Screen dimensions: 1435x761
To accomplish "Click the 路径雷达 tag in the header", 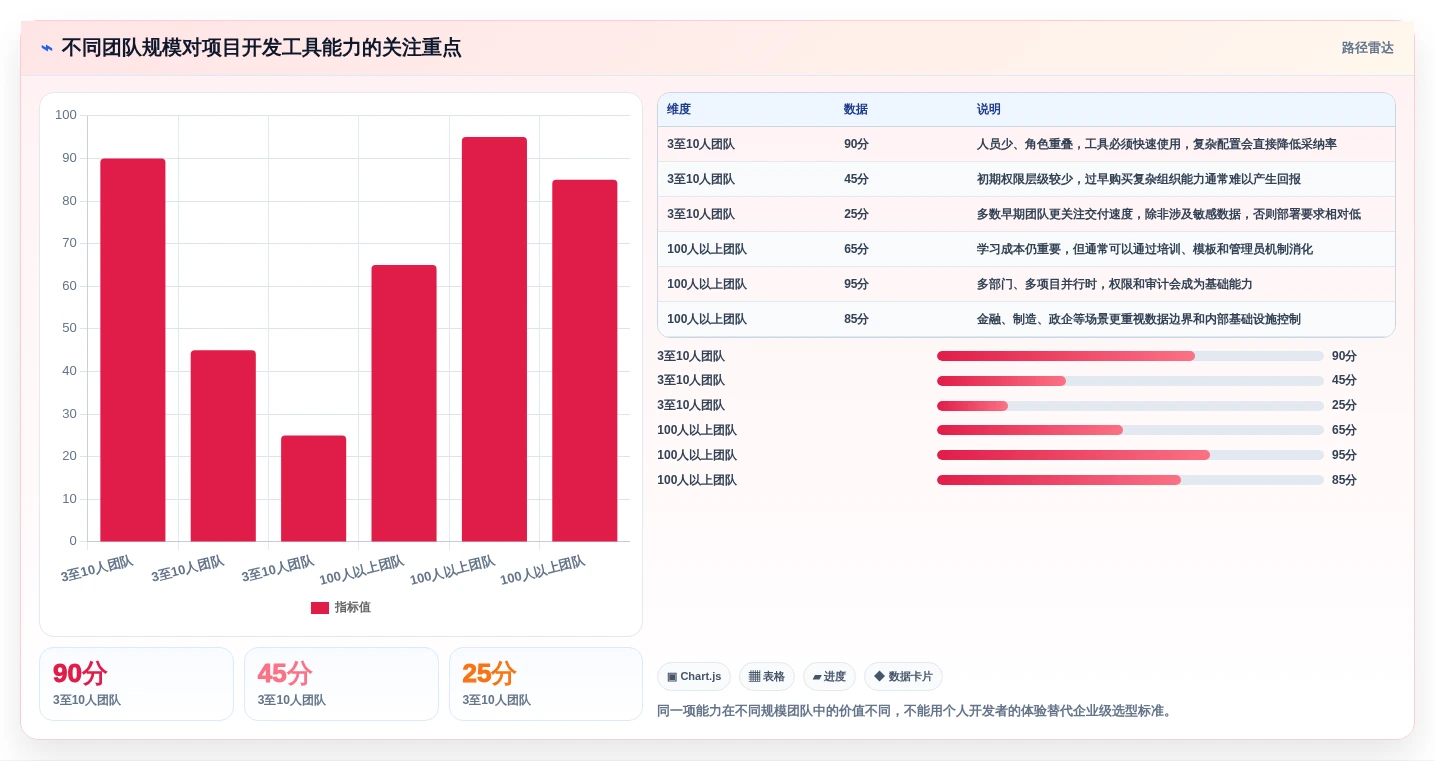I will click(x=1367, y=48).
